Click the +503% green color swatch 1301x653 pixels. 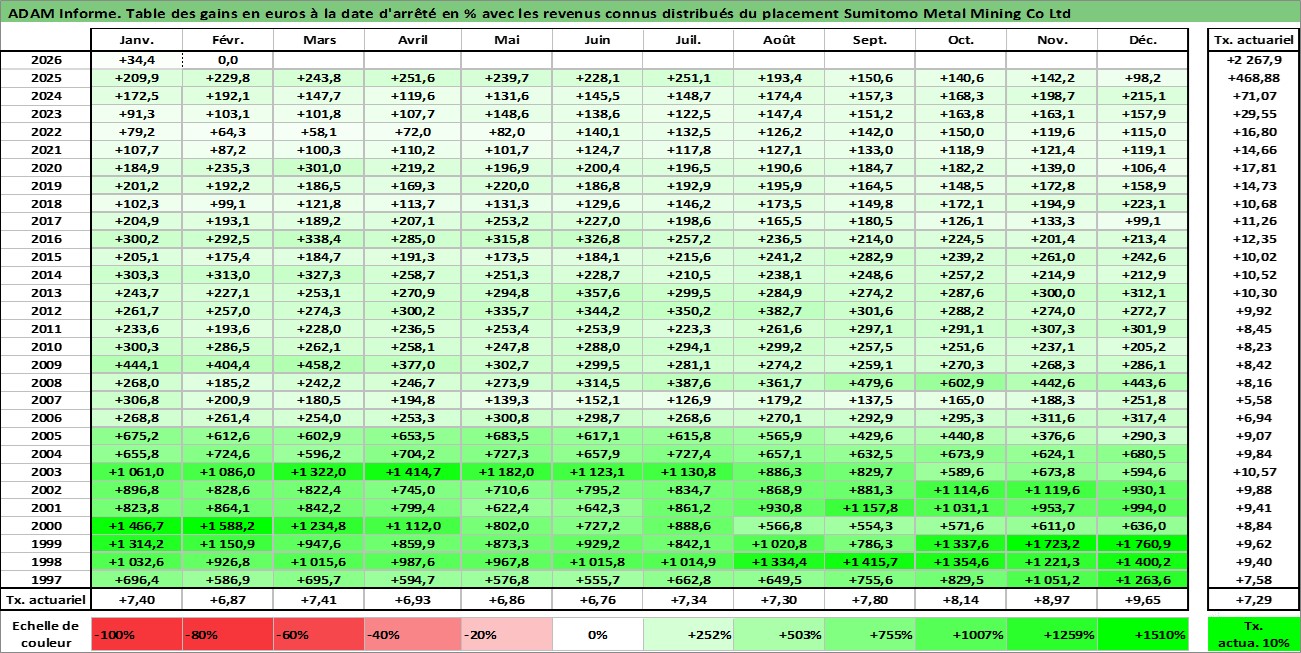point(778,634)
